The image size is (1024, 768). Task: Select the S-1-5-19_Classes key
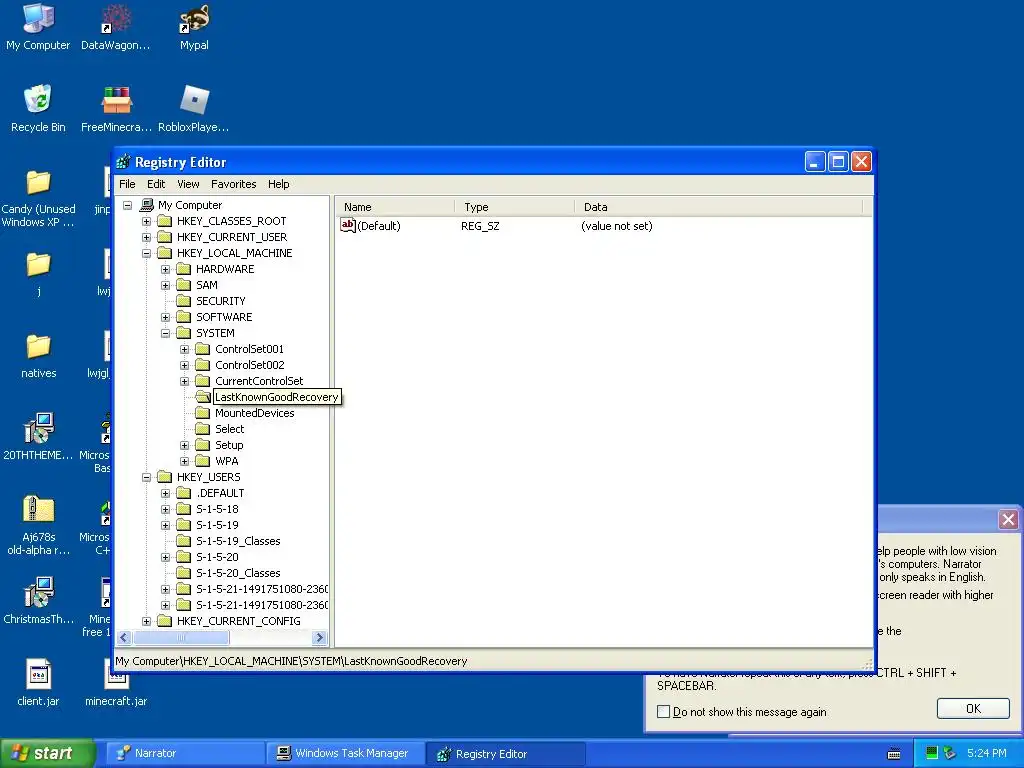[x=238, y=541]
